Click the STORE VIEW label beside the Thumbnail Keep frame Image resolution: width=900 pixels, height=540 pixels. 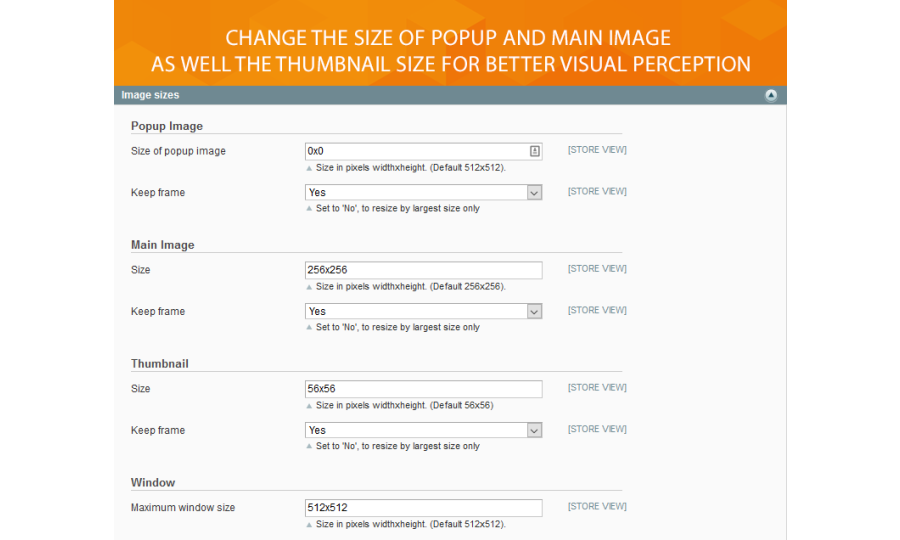pos(597,429)
